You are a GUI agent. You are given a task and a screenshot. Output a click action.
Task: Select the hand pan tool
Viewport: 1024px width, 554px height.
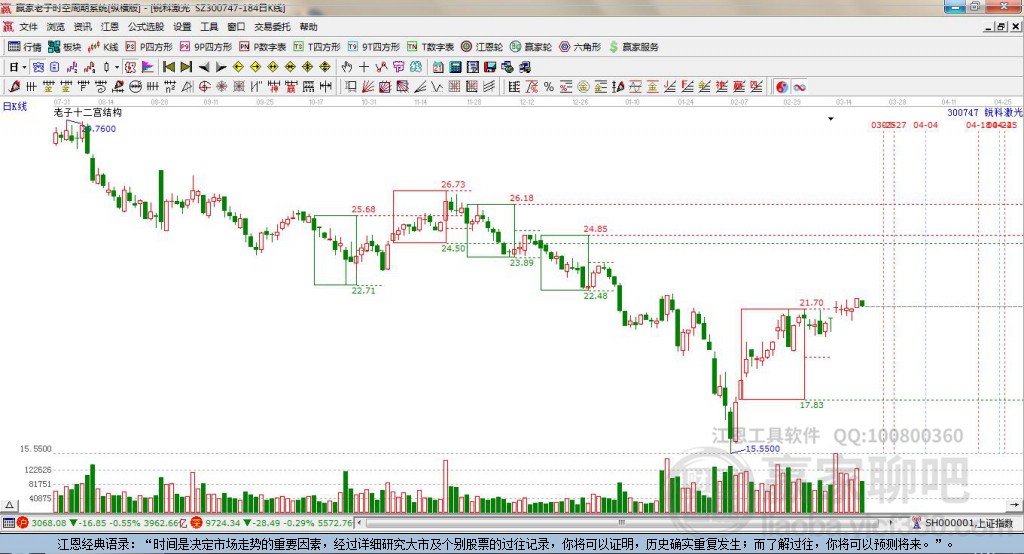click(x=347, y=67)
